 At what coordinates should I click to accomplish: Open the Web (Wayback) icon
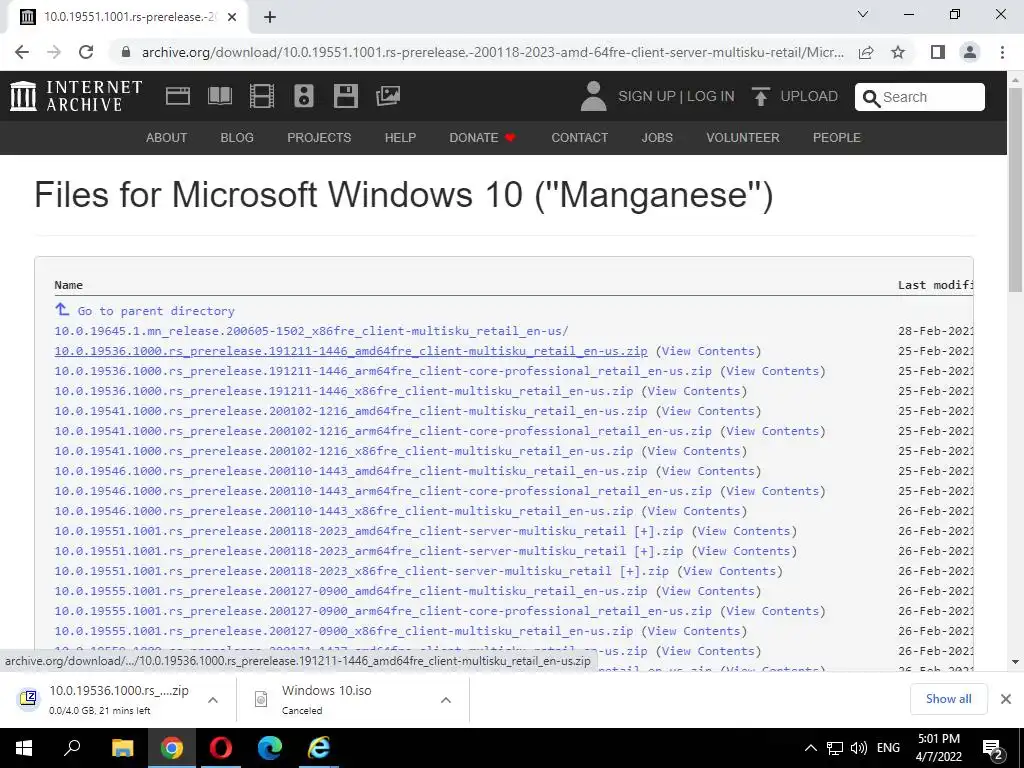[x=178, y=97]
